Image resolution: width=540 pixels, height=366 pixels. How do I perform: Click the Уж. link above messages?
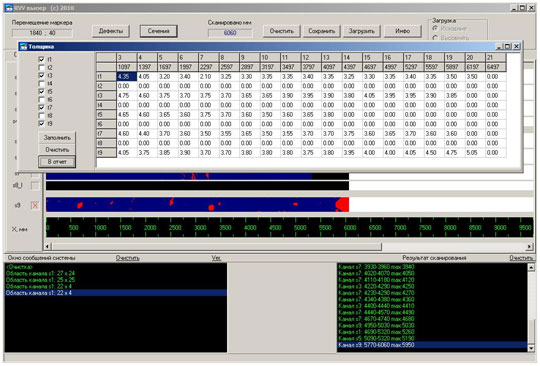click(x=216, y=258)
